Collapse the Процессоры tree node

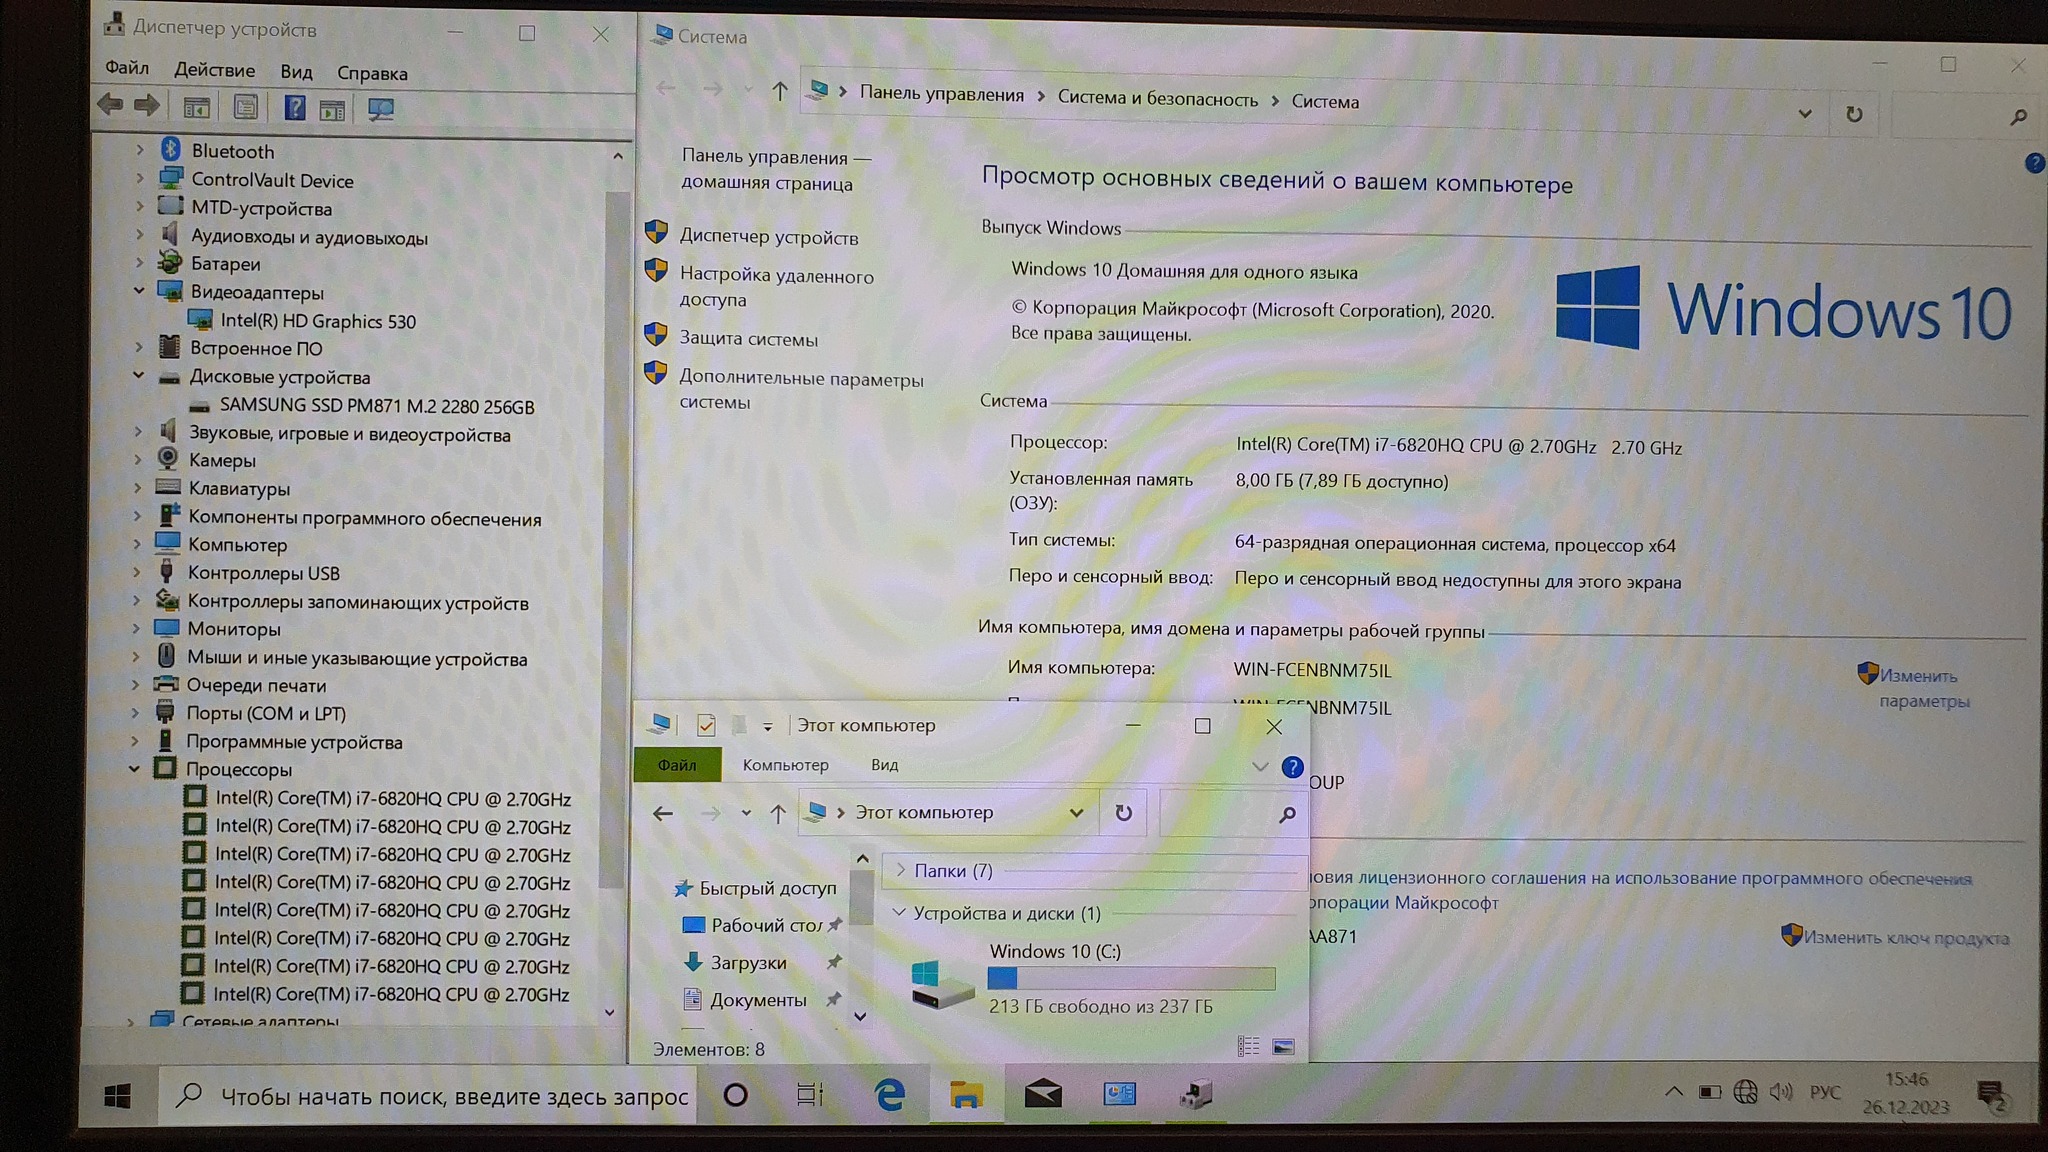pos(134,769)
